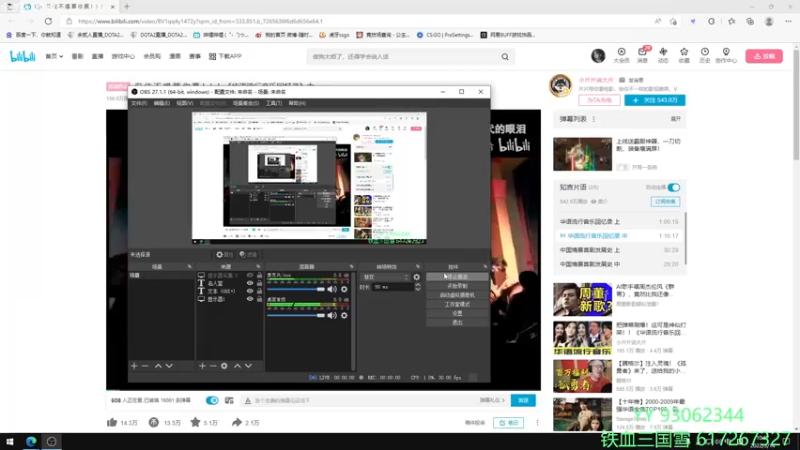Remove the selected source in OBS
The height and width of the screenshot is (450, 800).
point(213,366)
